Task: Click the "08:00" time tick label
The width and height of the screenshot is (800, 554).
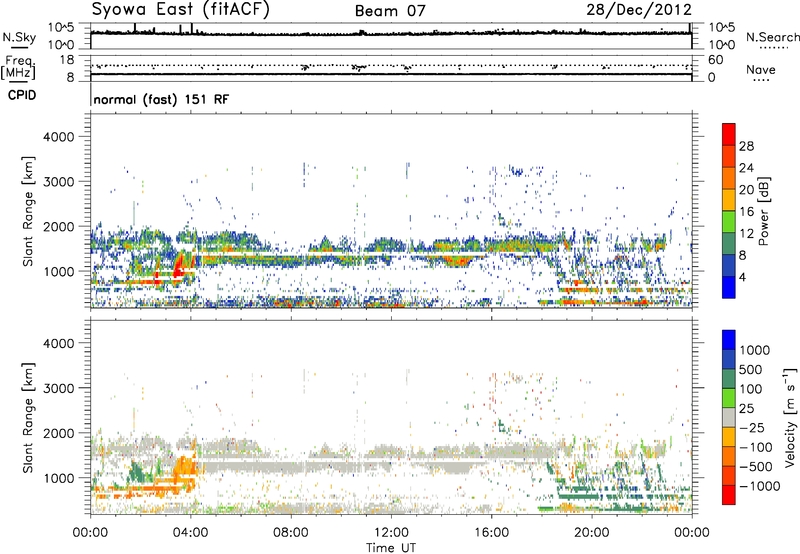Action: tap(291, 533)
